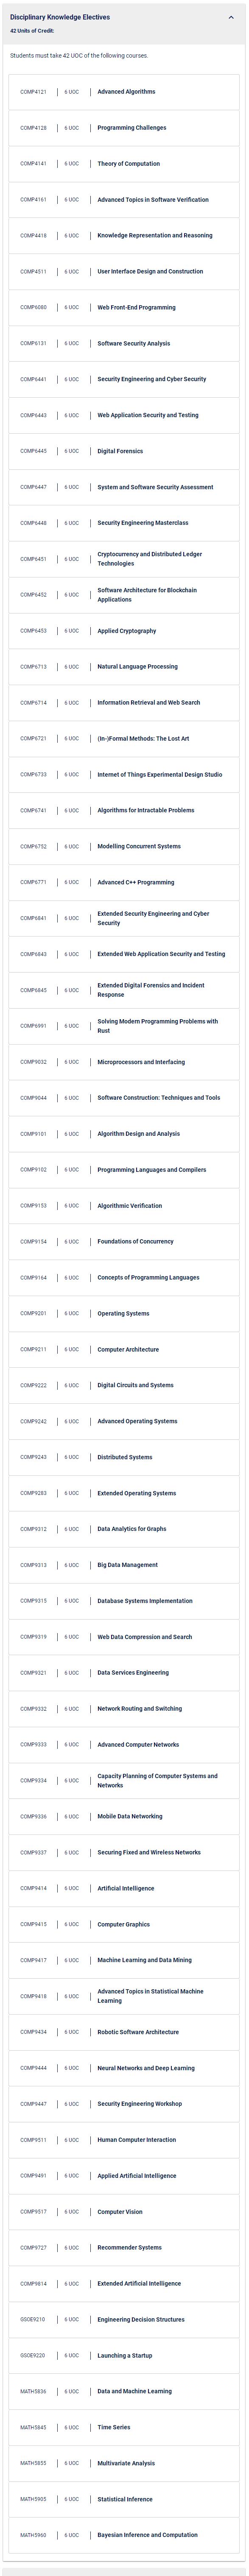249x2576 pixels.
Task: Open Neural Networks and Deep Learning
Action: (x=124, y=2068)
